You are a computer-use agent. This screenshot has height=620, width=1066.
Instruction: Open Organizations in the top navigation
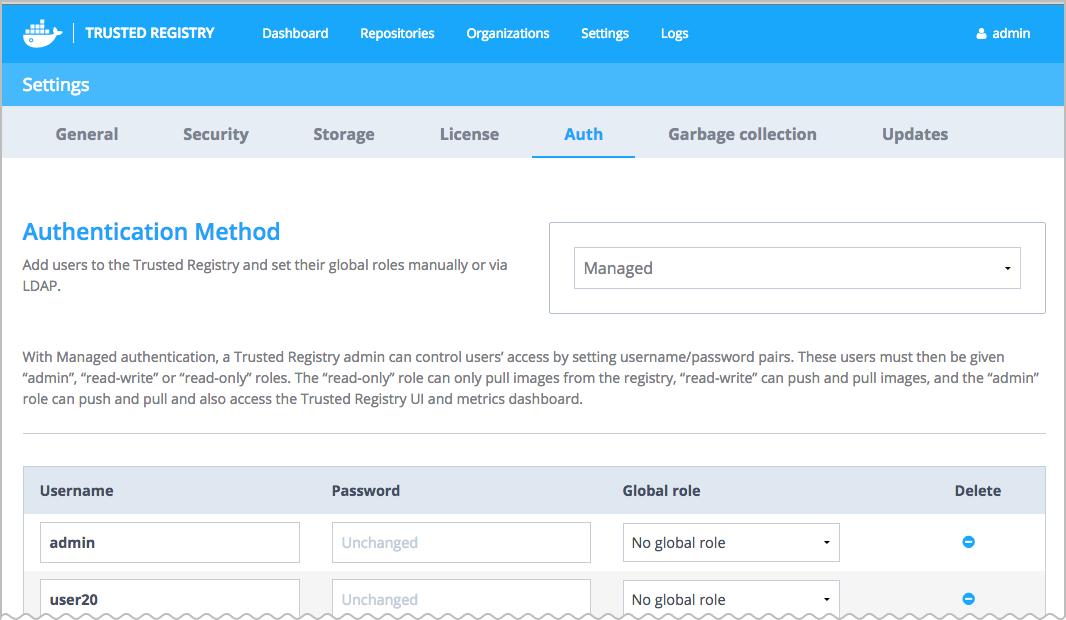(507, 33)
